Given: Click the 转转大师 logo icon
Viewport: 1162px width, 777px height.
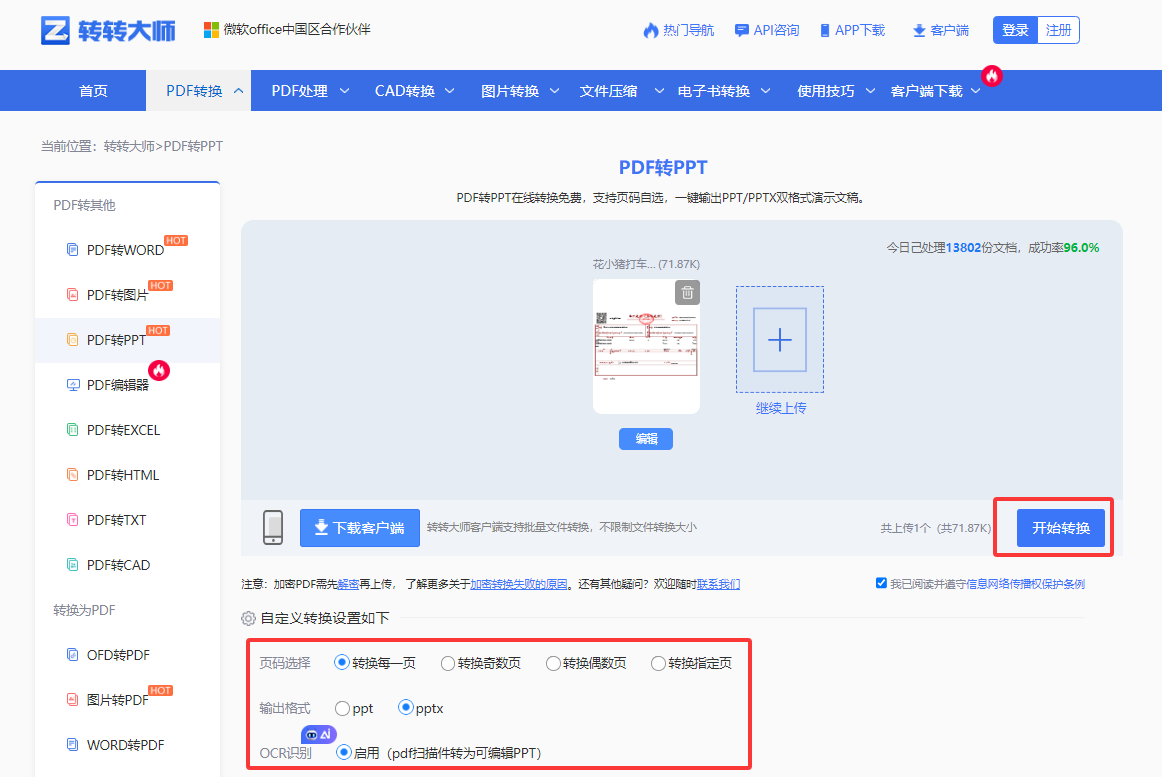Looking at the screenshot, I should coord(55,30).
